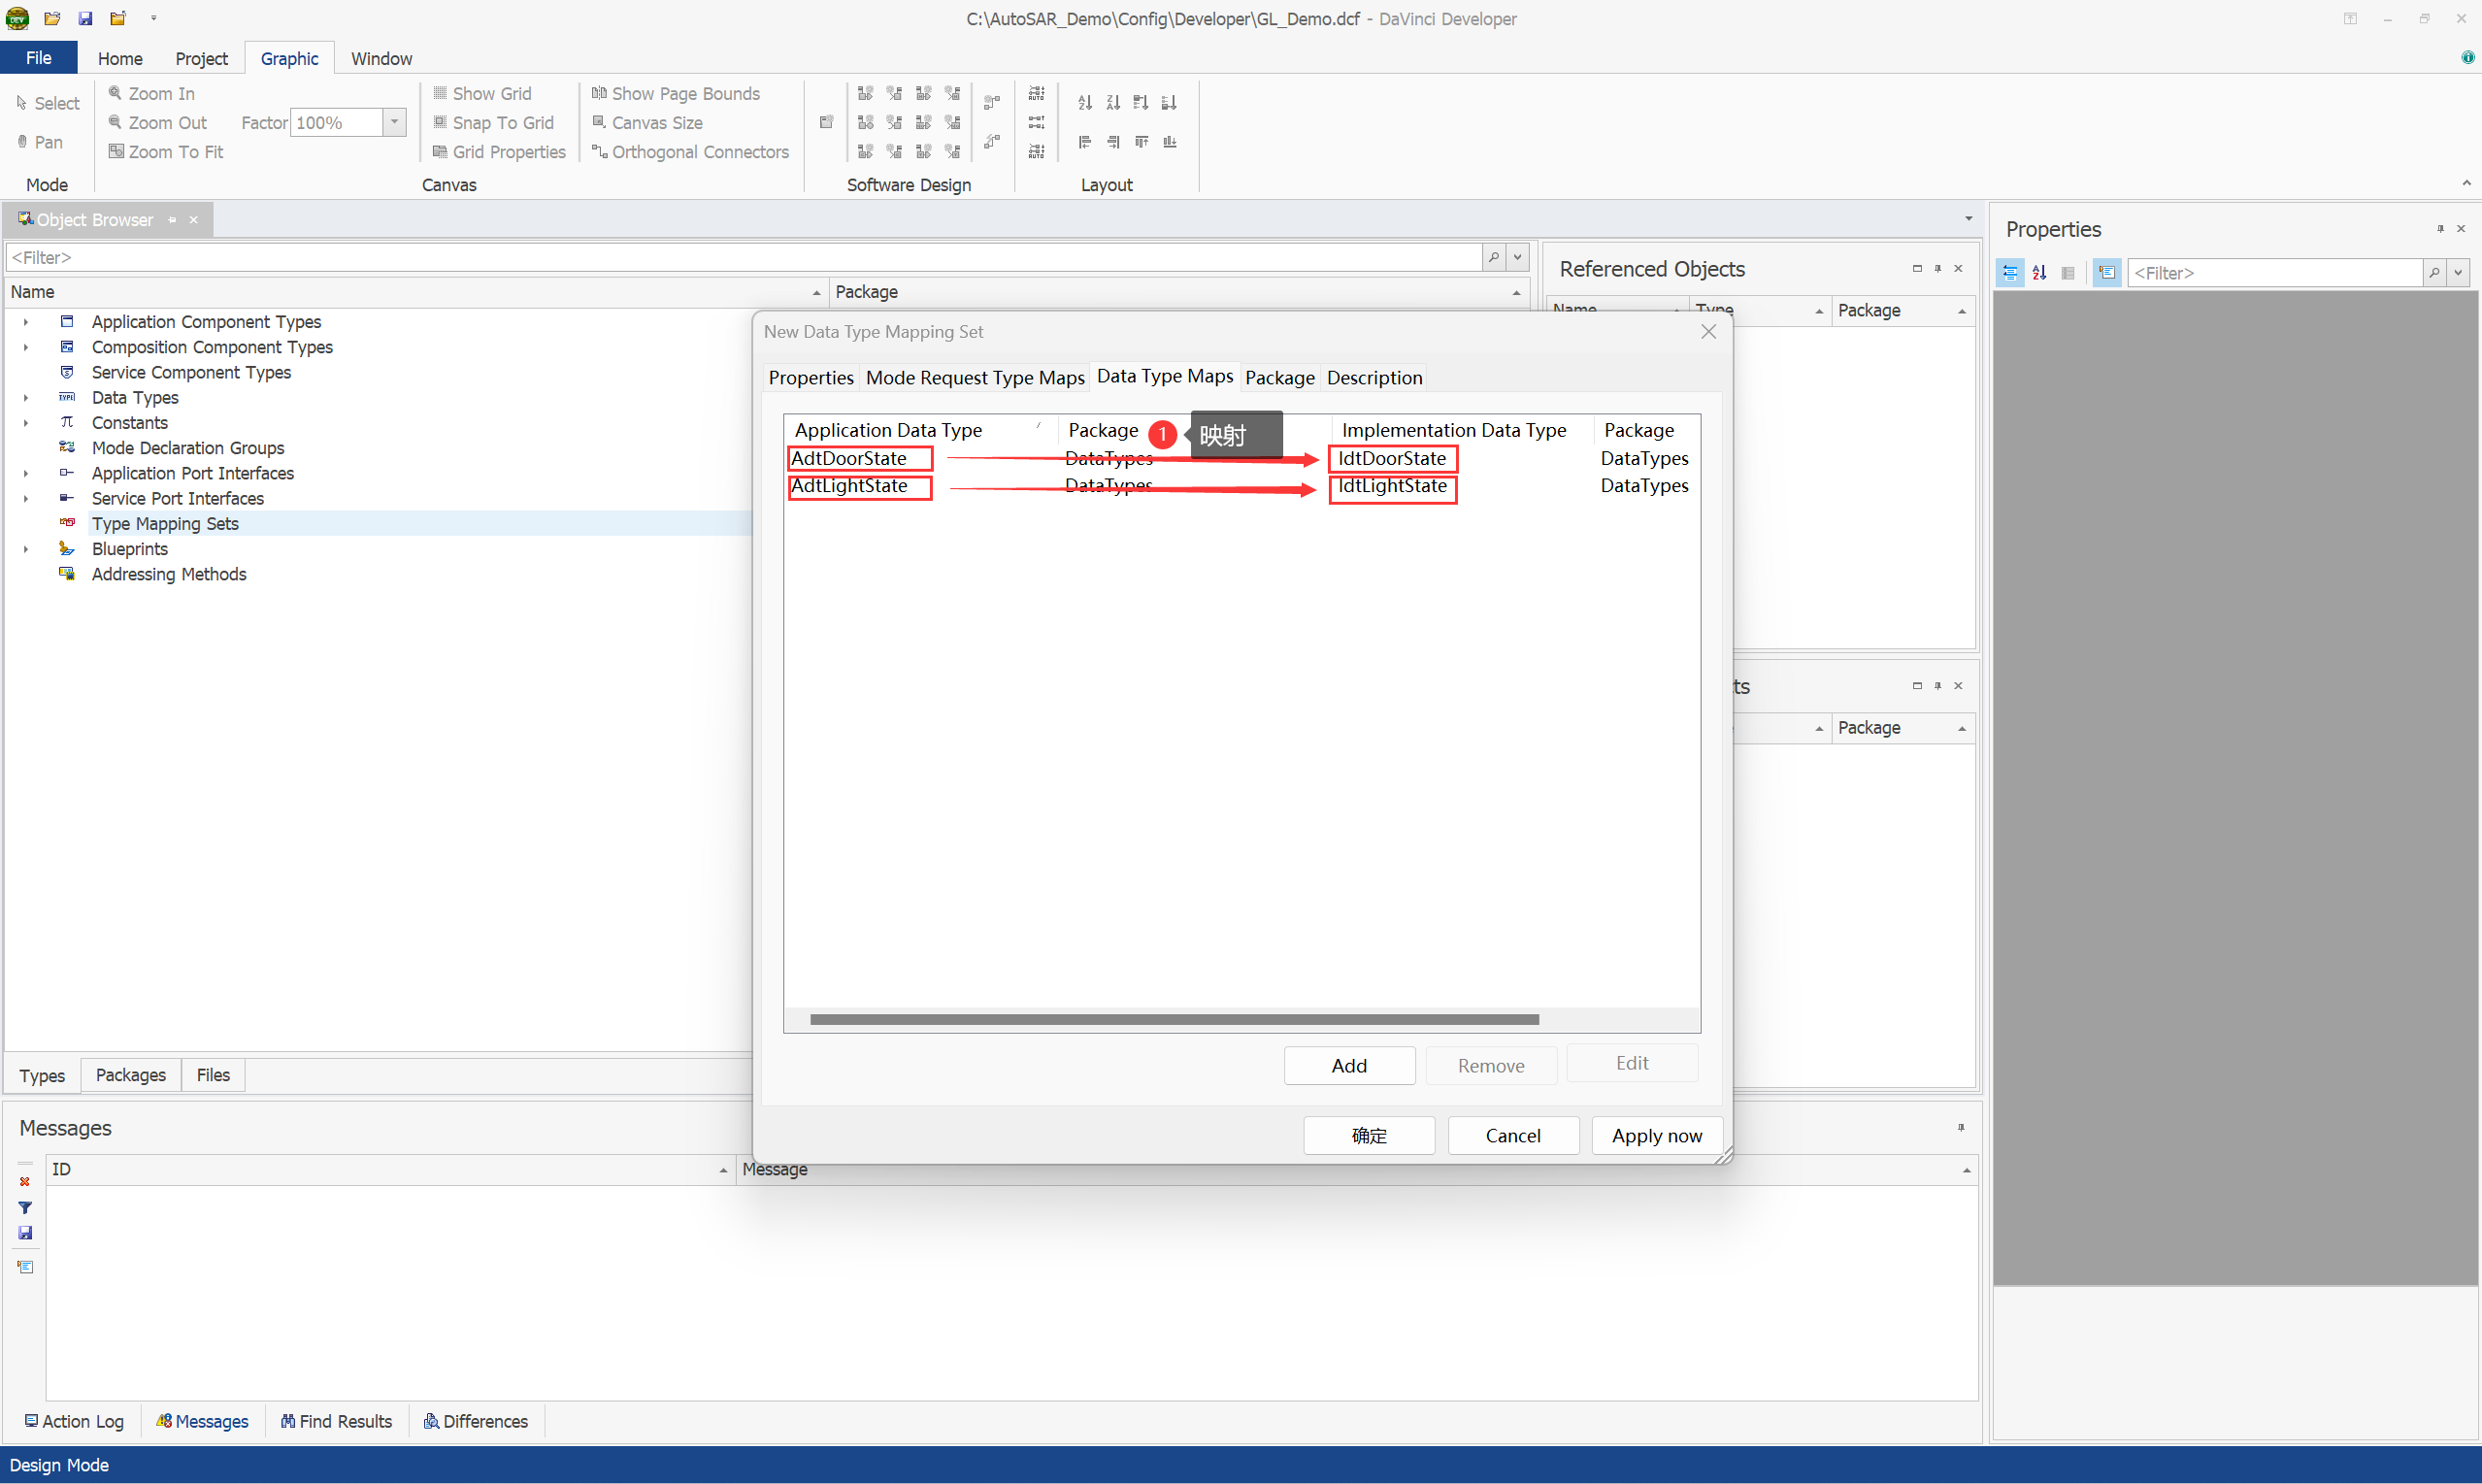Click the red delete messages icon

coord(25,1181)
